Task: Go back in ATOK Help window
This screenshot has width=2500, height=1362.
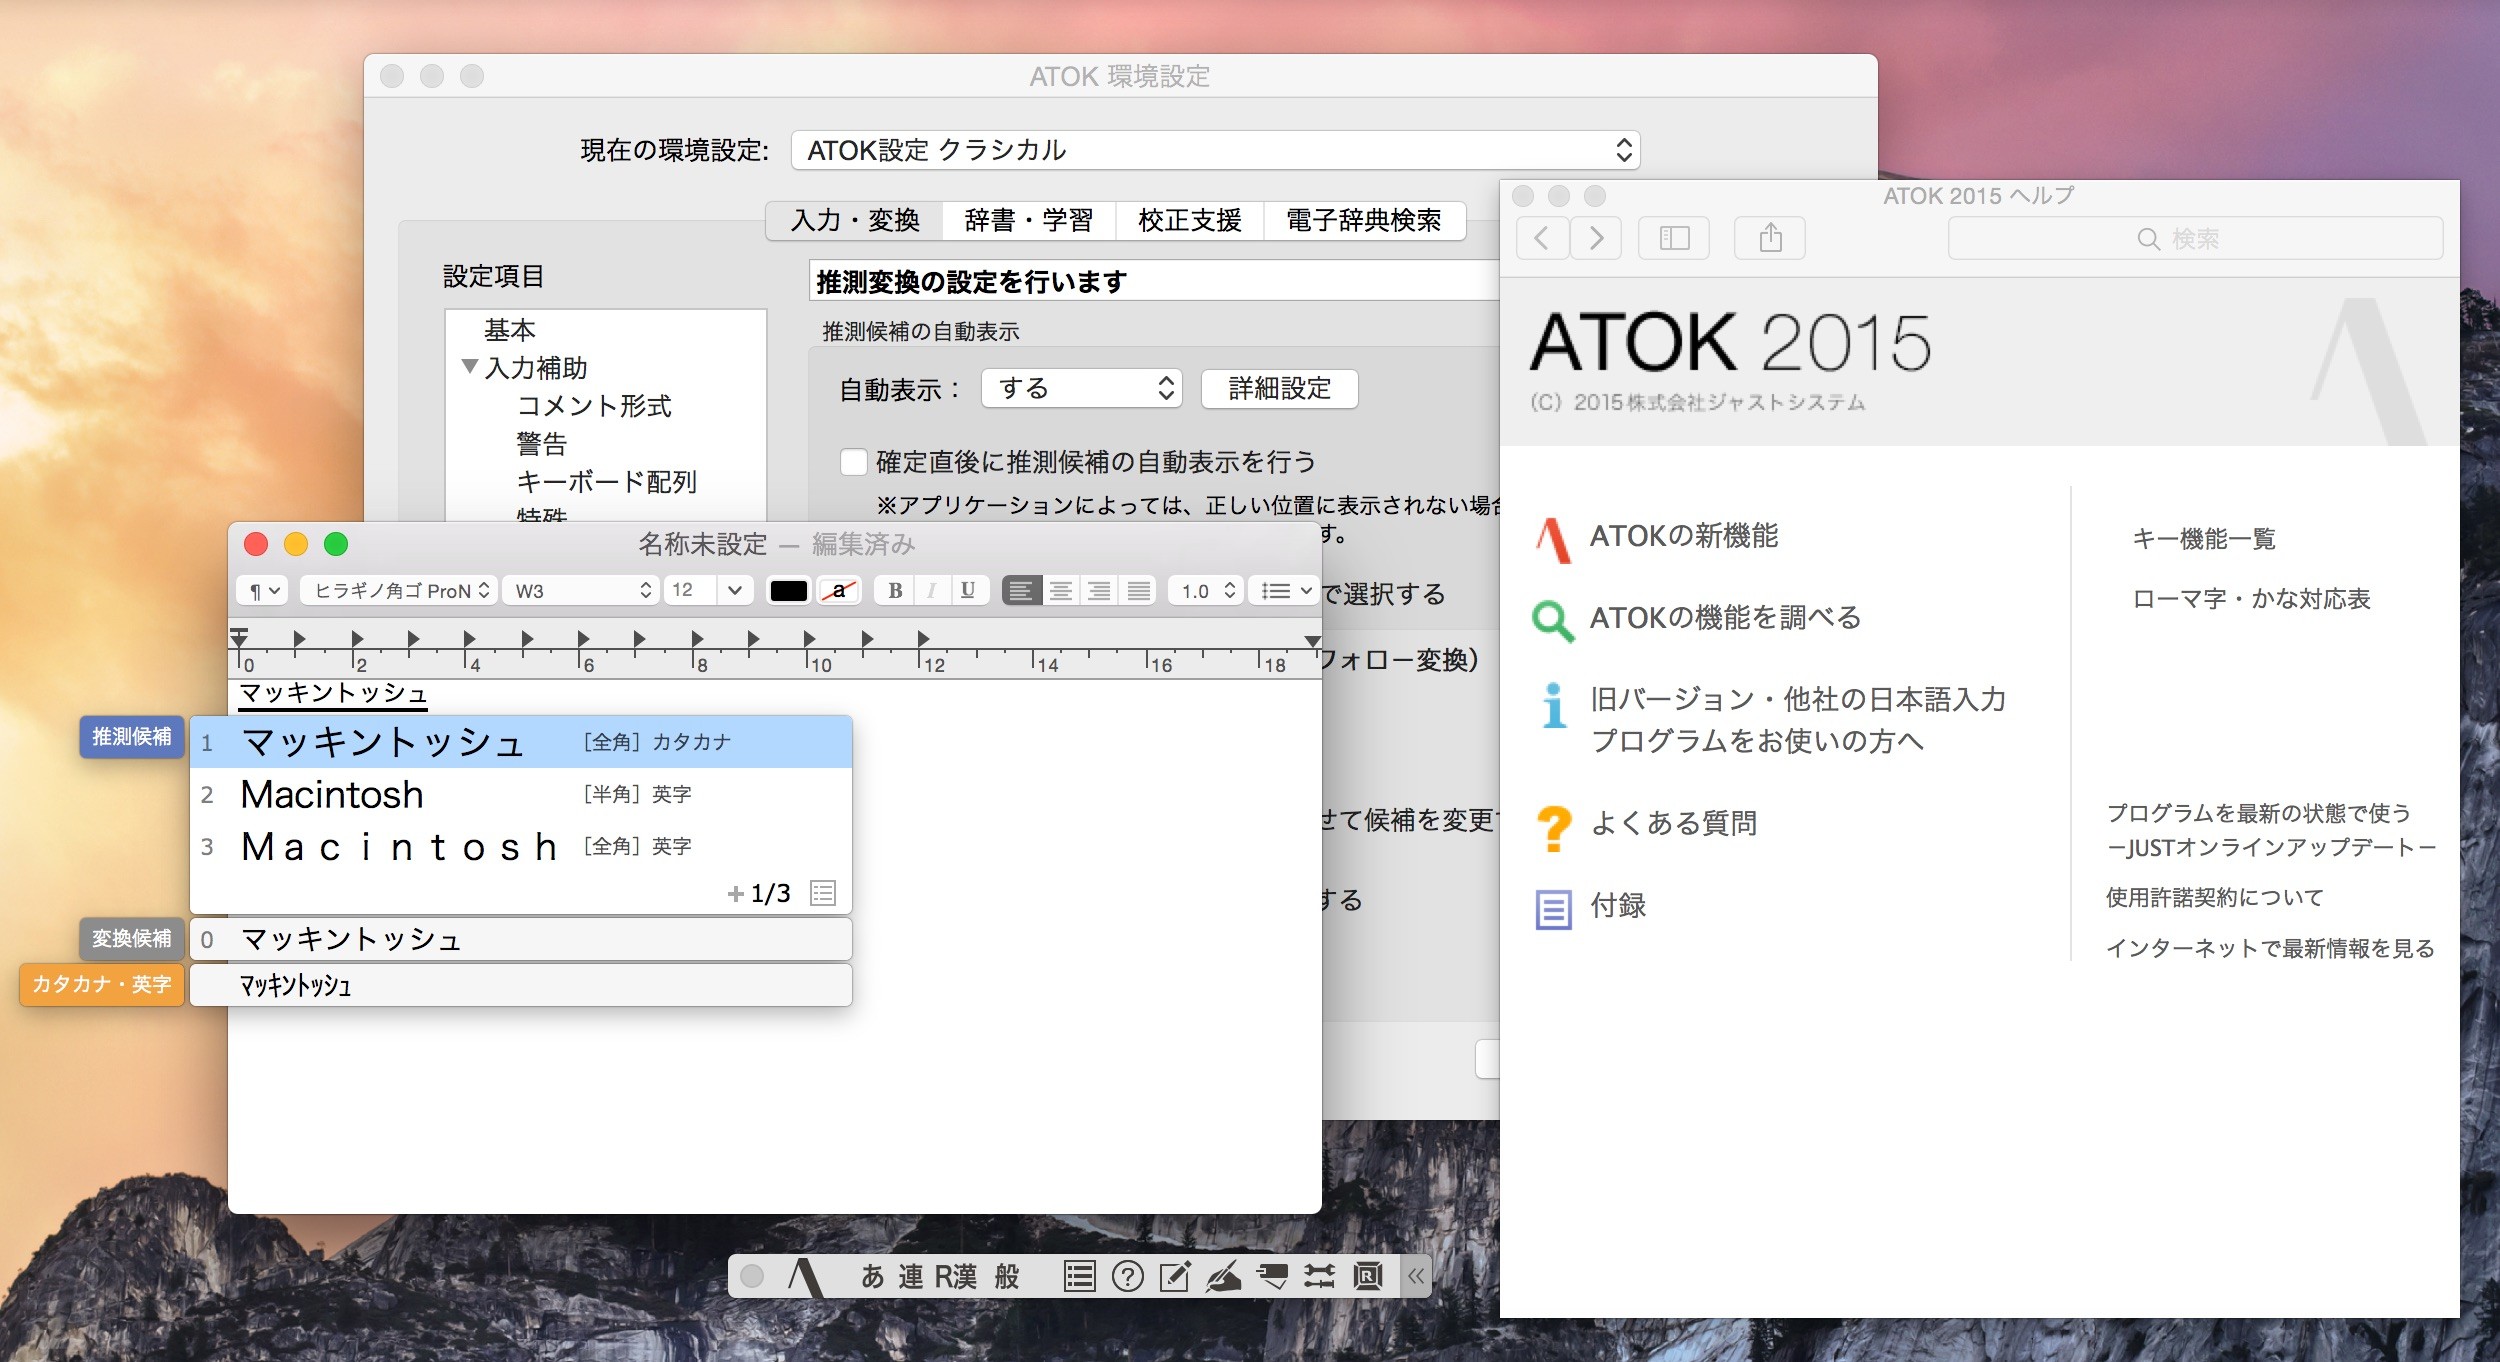Action: click(x=1542, y=238)
